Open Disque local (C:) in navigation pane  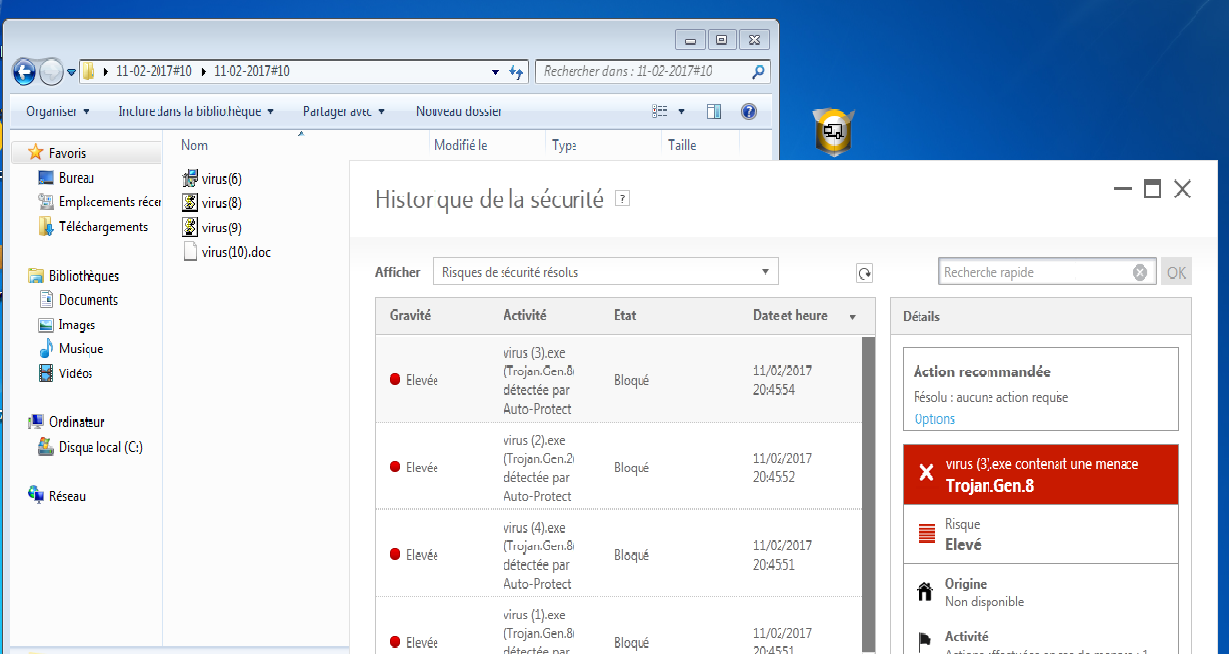[90, 447]
